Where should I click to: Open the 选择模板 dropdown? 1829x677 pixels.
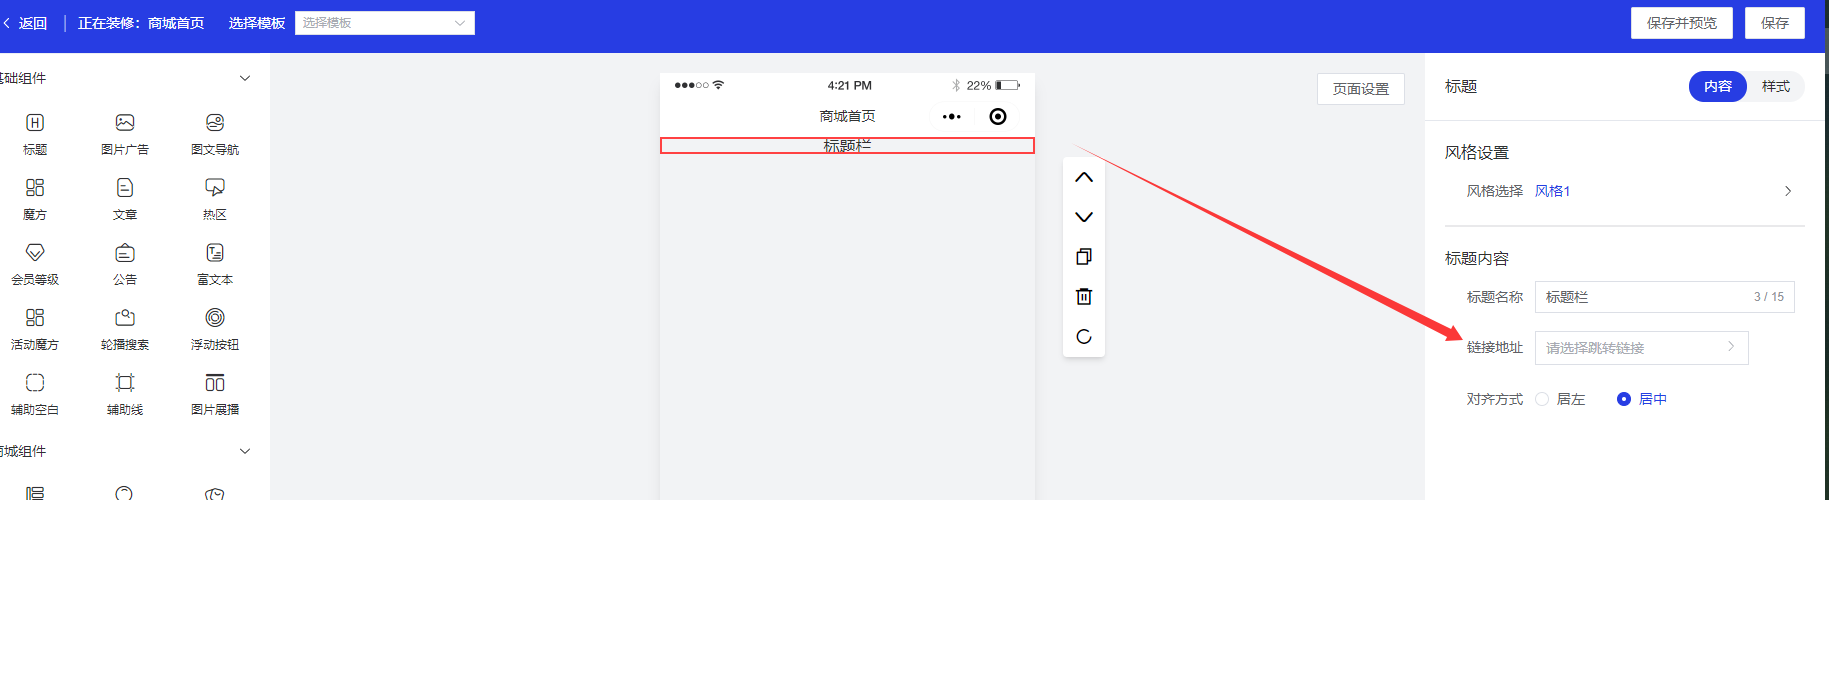384,23
